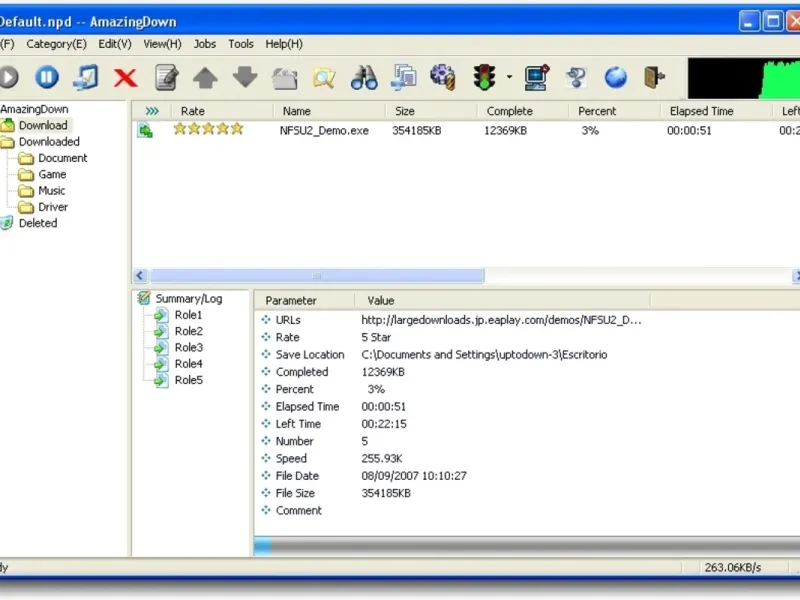Click the globe browser icon

[616, 78]
